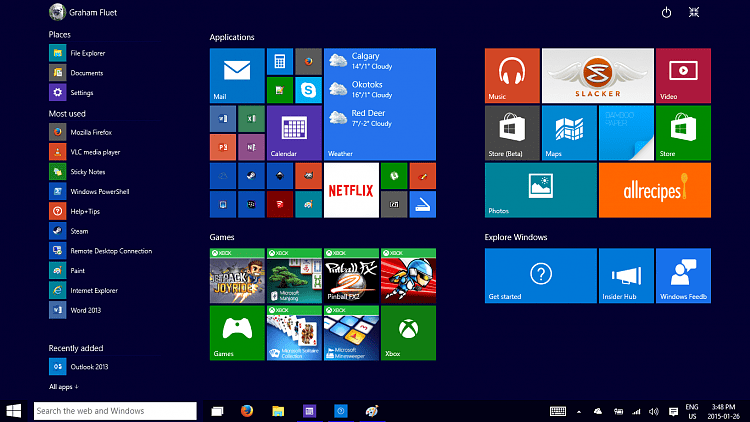Open the Maps tile
Screen dimensions: 750x422
click(x=569, y=133)
